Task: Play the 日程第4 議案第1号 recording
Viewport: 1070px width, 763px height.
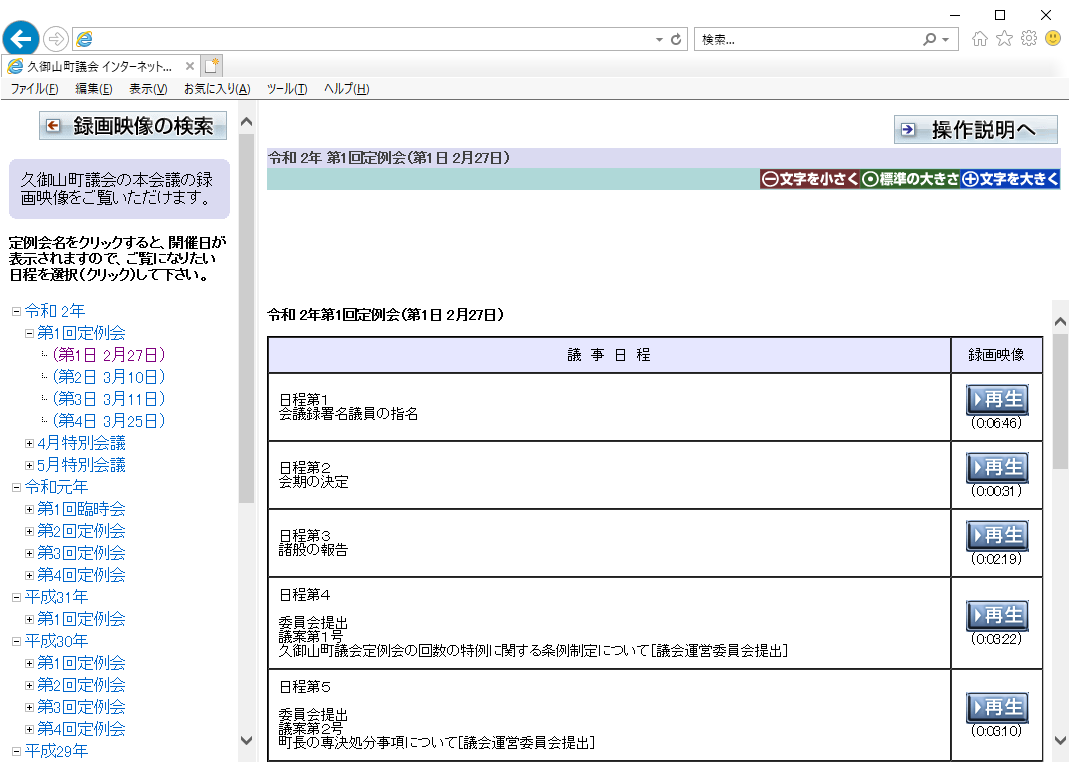Action: pyautogui.click(x=997, y=616)
